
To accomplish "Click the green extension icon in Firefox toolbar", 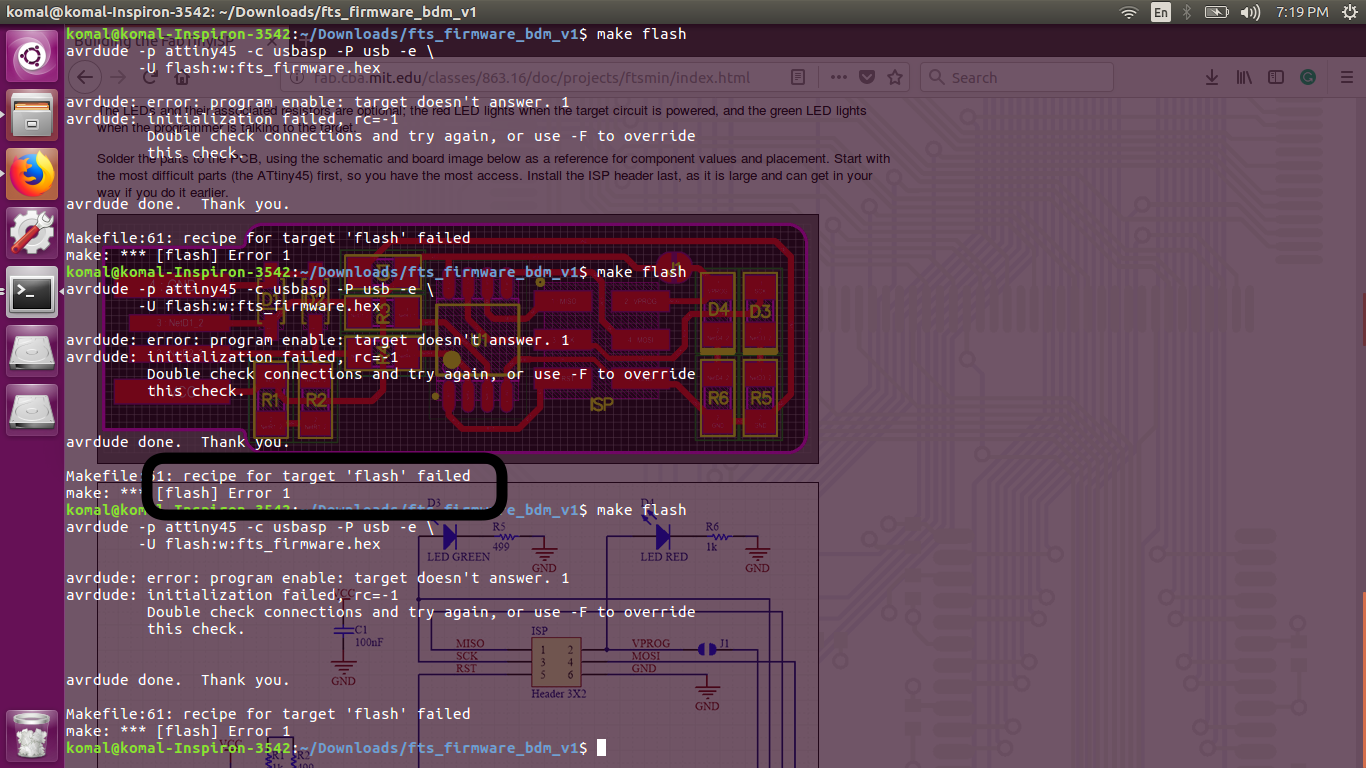I will click(1308, 77).
